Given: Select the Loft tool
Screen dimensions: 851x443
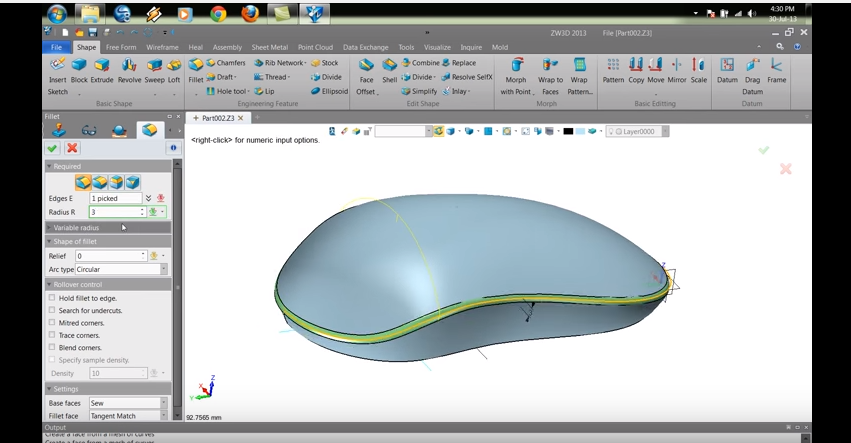Looking at the screenshot, I should tap(174, 71).
